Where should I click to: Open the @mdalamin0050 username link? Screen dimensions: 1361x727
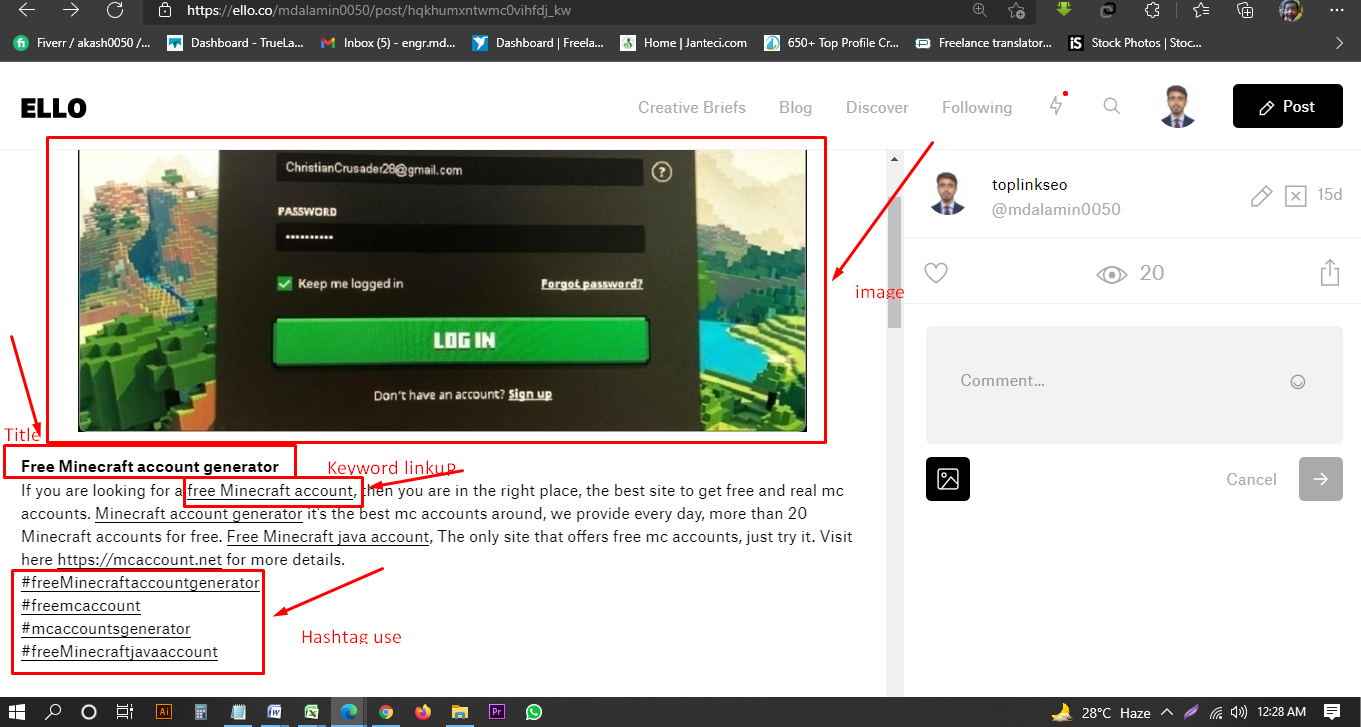[x=1055, y=210]
